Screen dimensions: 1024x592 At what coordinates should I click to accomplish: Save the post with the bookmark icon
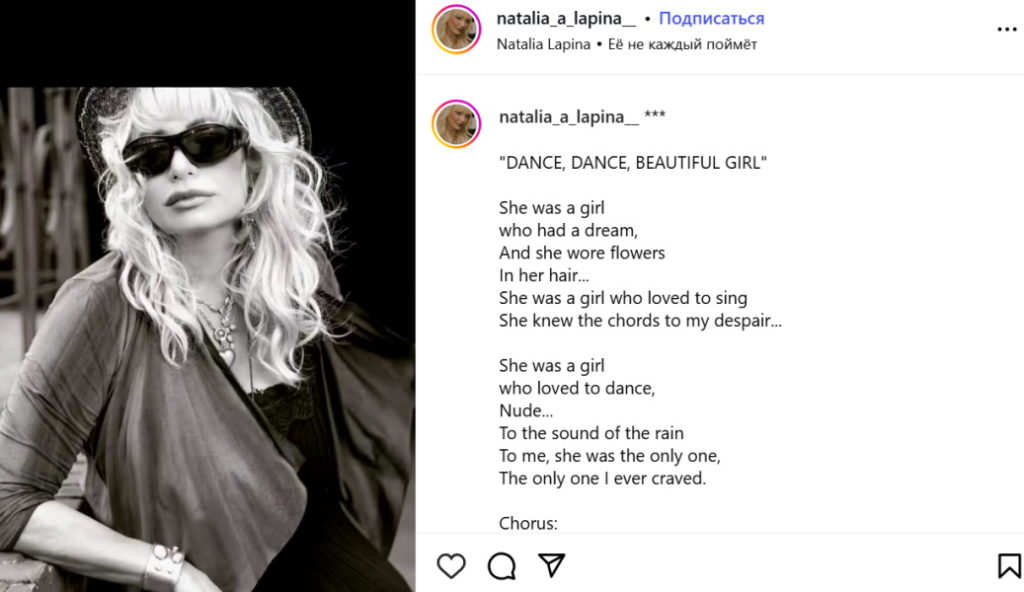click(1009, 566)
